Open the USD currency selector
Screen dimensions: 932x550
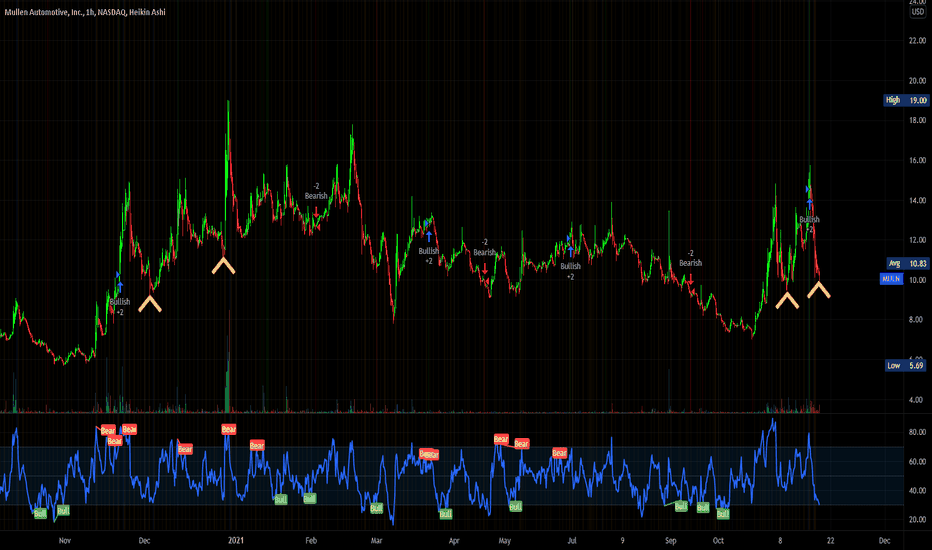pos(918,12)
